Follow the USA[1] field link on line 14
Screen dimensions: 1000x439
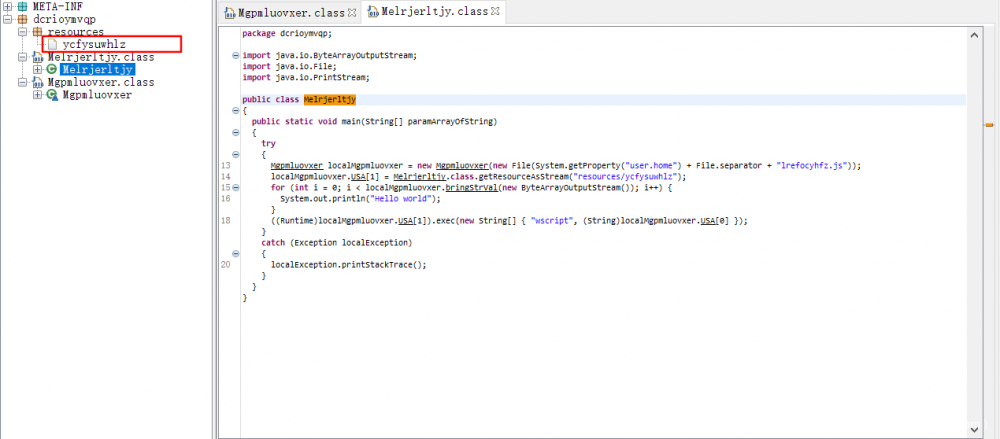click(357, 177)
